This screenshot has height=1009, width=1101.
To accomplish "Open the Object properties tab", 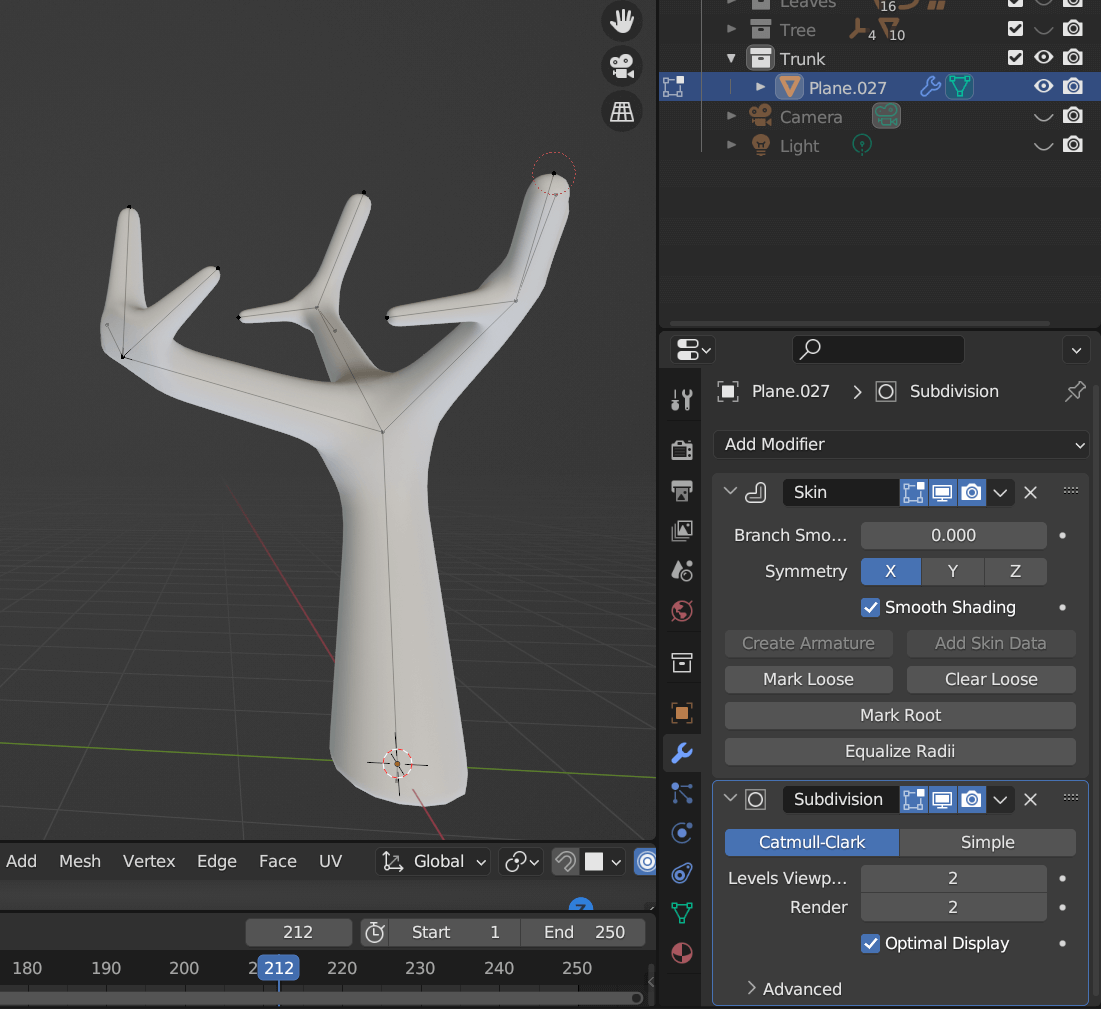I will (682, 713).
